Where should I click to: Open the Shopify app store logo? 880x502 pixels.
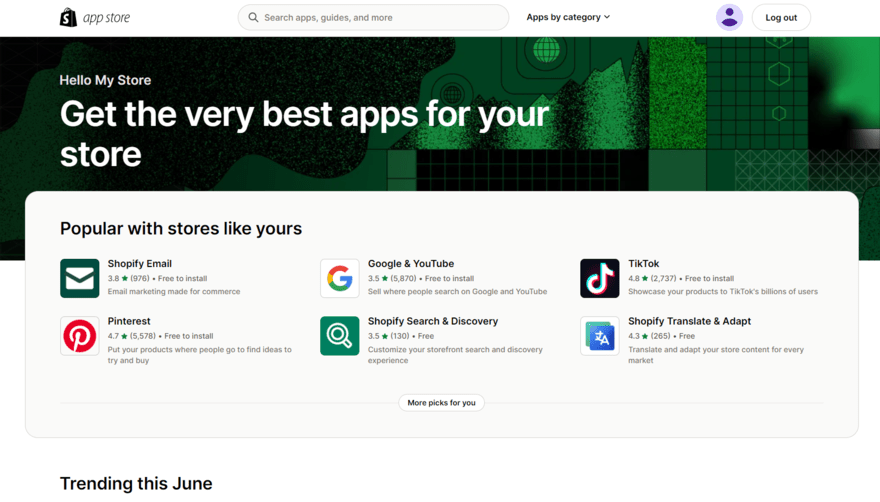(x=95, y=17)
